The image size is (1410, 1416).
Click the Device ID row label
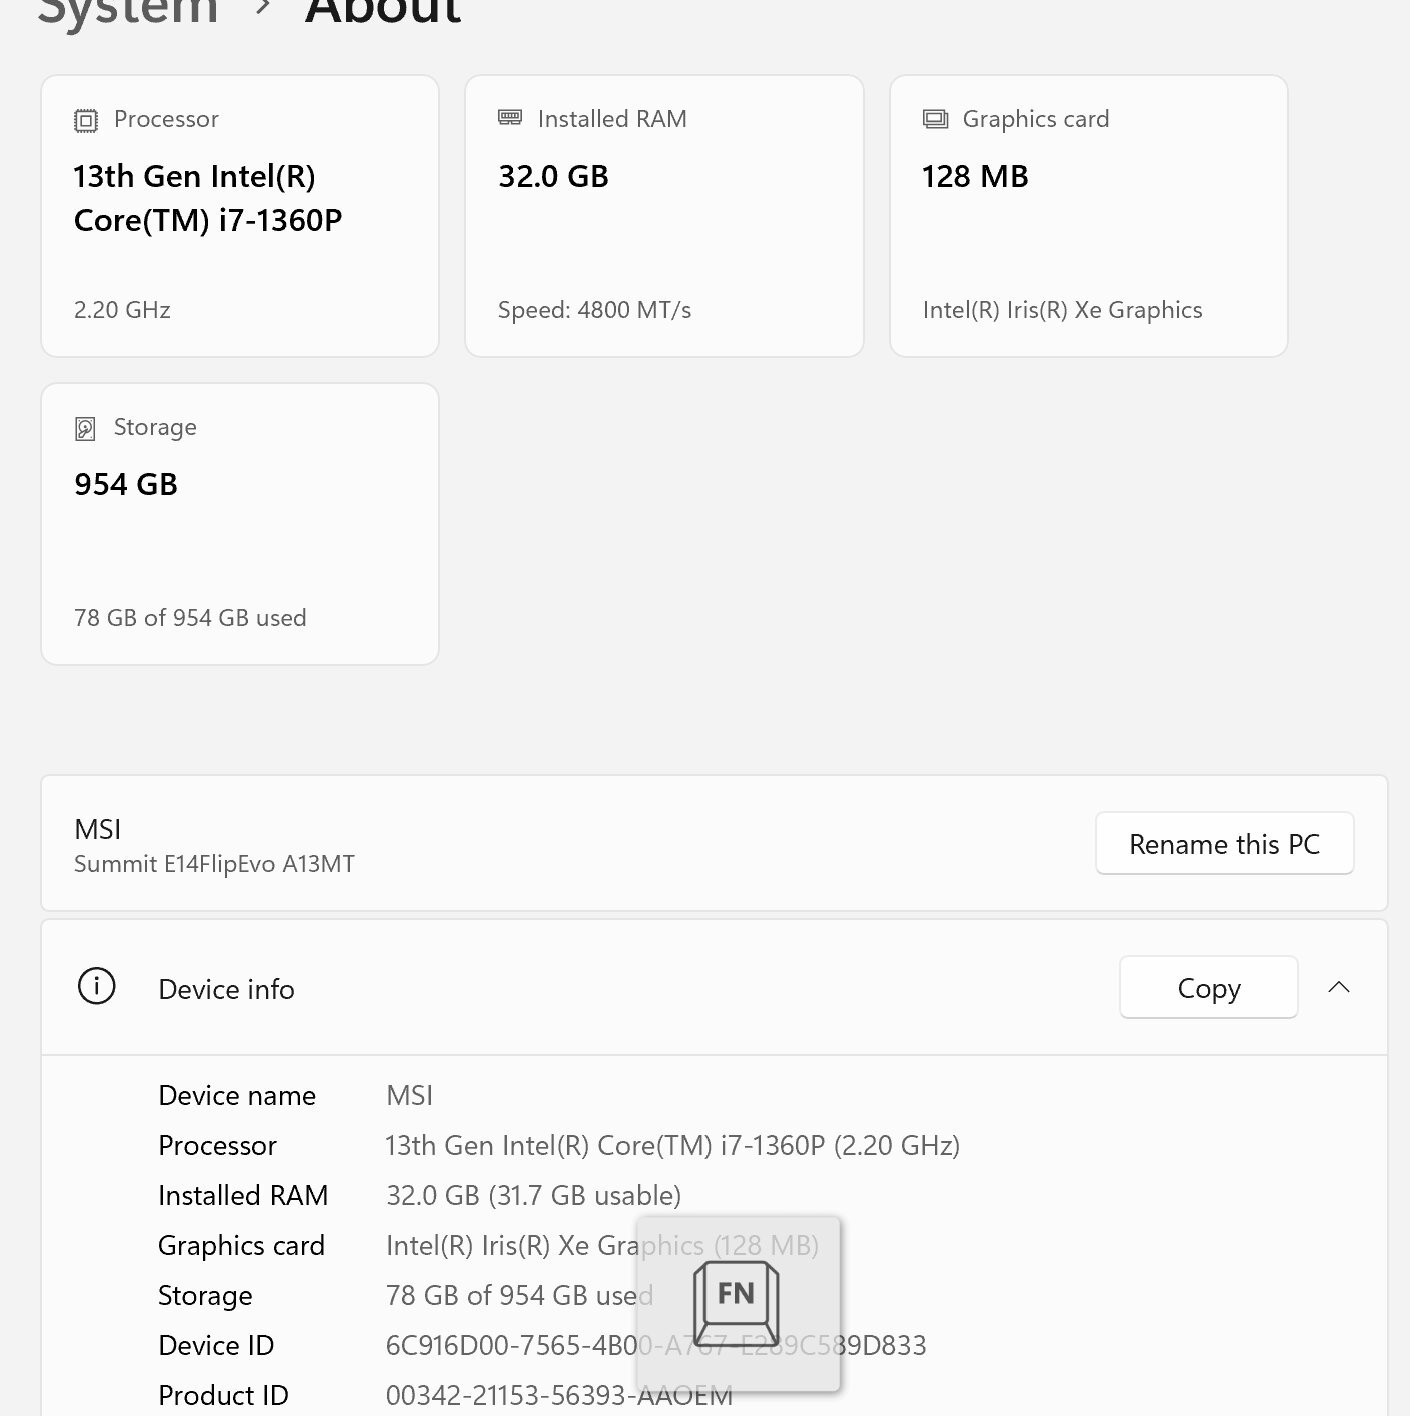pos(216,1345)
